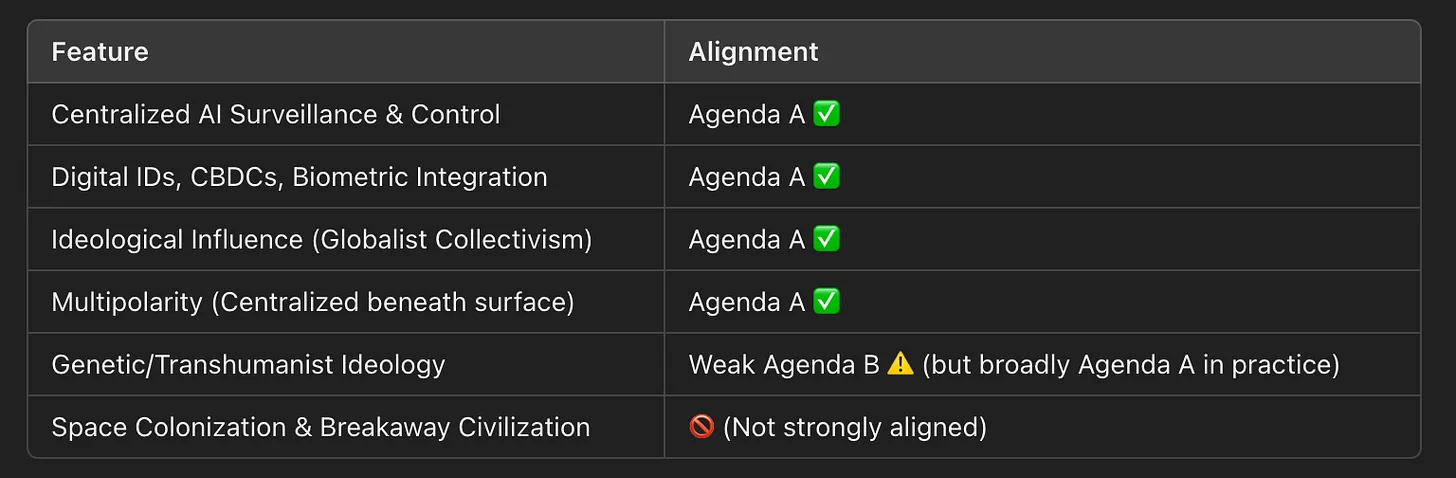This screenshot has height=478, width=1456.
Task: Click the (Not strongly aligned) text
Action: point(855,427)
